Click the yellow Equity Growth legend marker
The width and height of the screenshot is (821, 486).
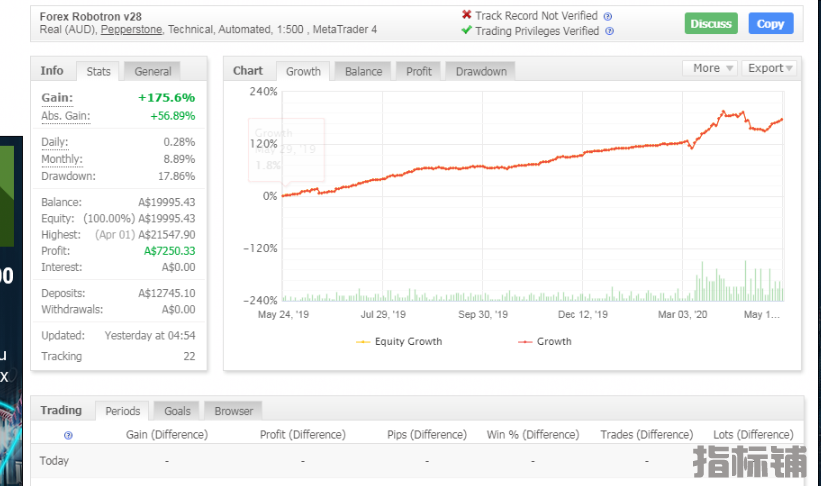(x=362, y=342)
